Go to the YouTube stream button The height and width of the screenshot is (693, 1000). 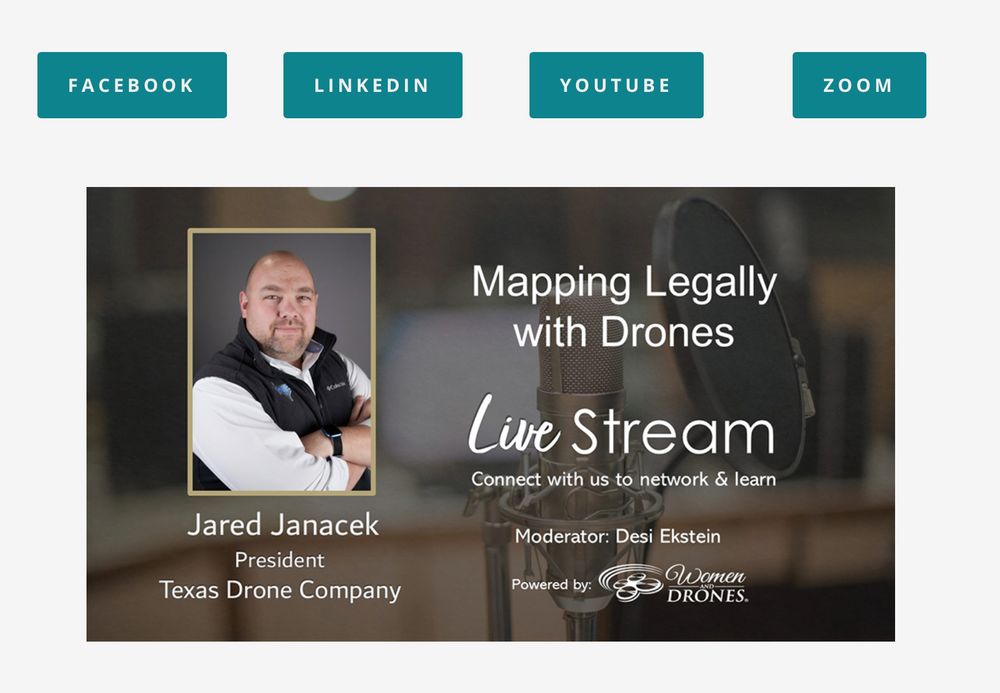click(x=616, y=85)
